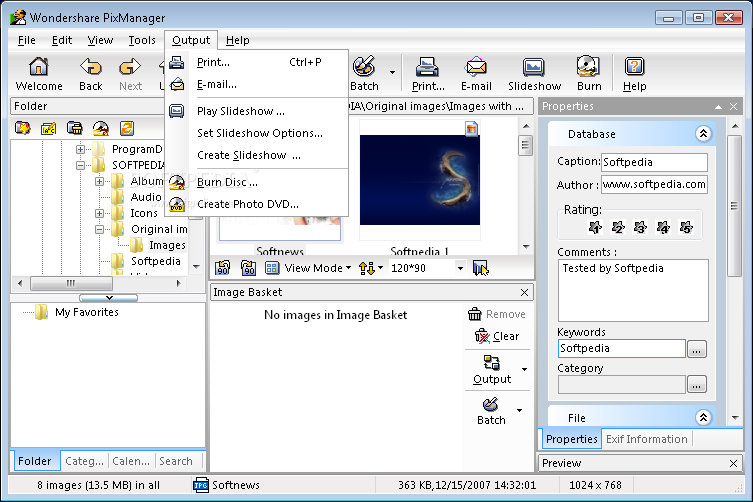The width and height of the screenshot is (753, 502).
Task: Open the Tools menu
Action: 142,40
